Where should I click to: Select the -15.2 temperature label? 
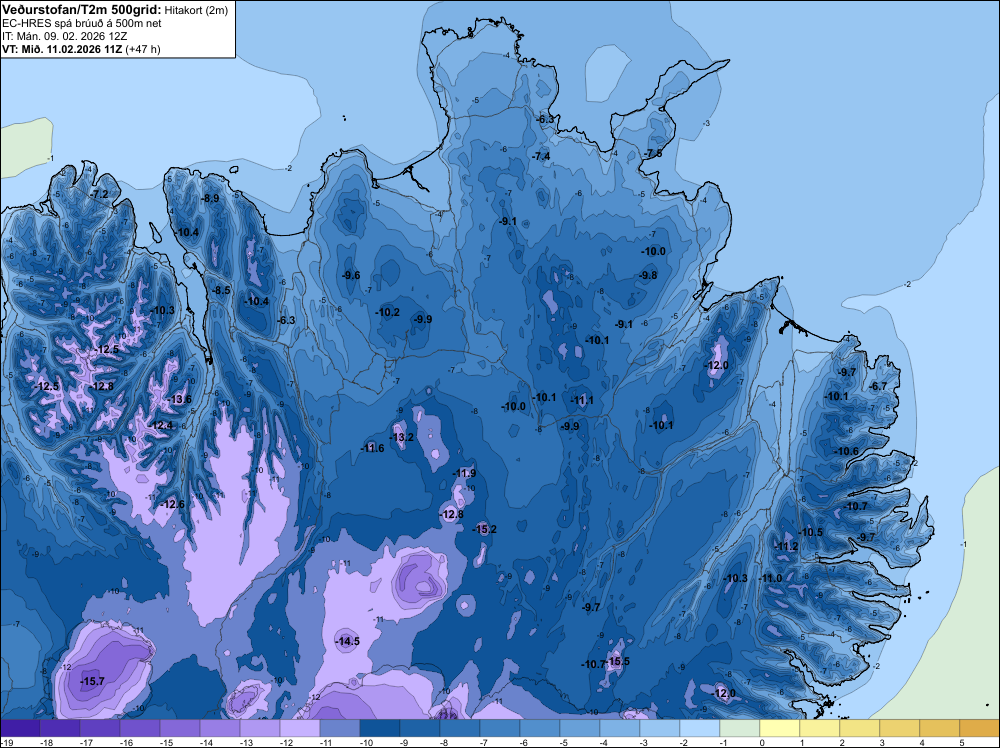pos(485,529)
